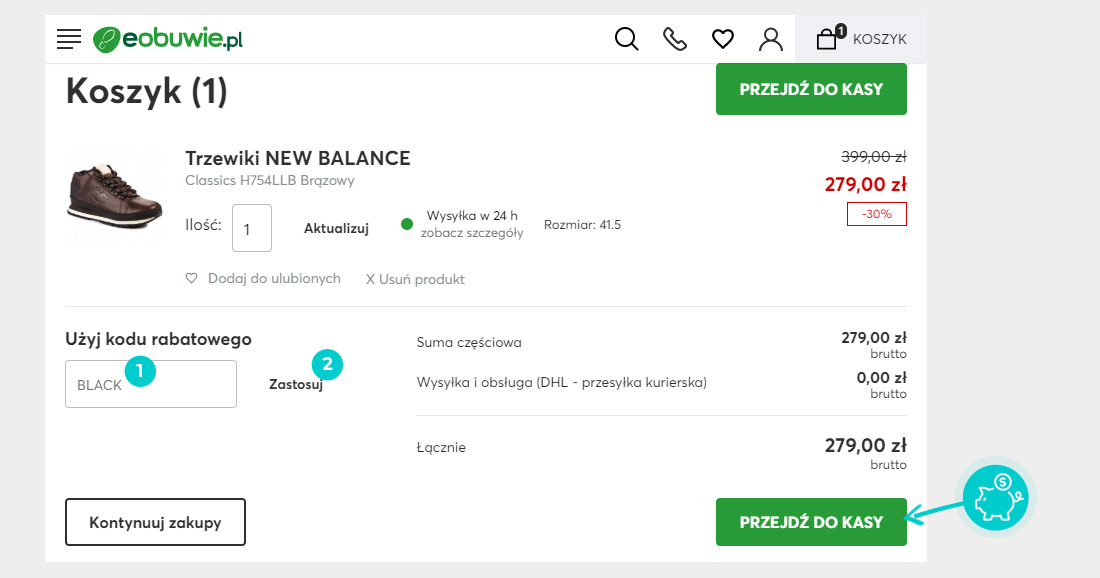The image size is (1100, 578).
Task: Click the shopping bag cart icon
Action: point(829,38)
